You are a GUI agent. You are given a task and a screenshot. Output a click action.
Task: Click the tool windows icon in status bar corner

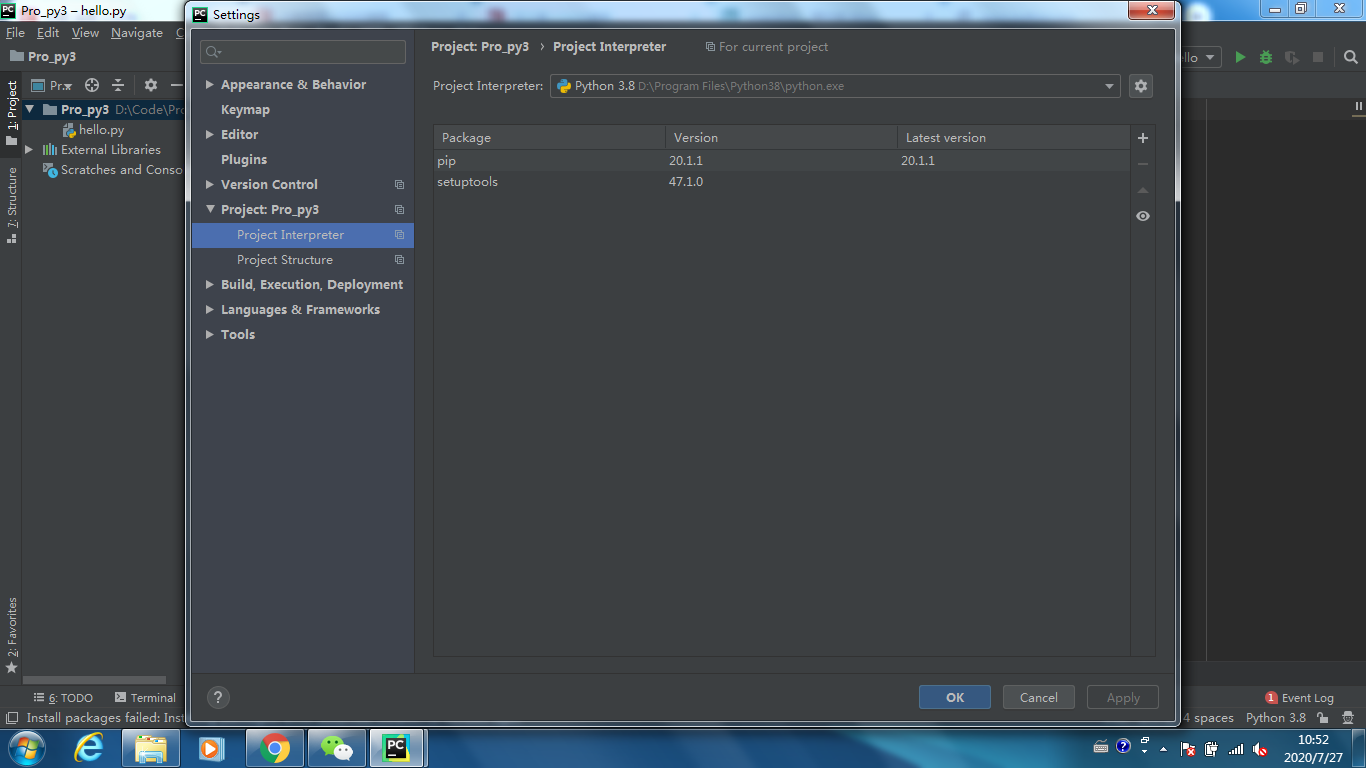pyautogui.click(x=11, y=718)
